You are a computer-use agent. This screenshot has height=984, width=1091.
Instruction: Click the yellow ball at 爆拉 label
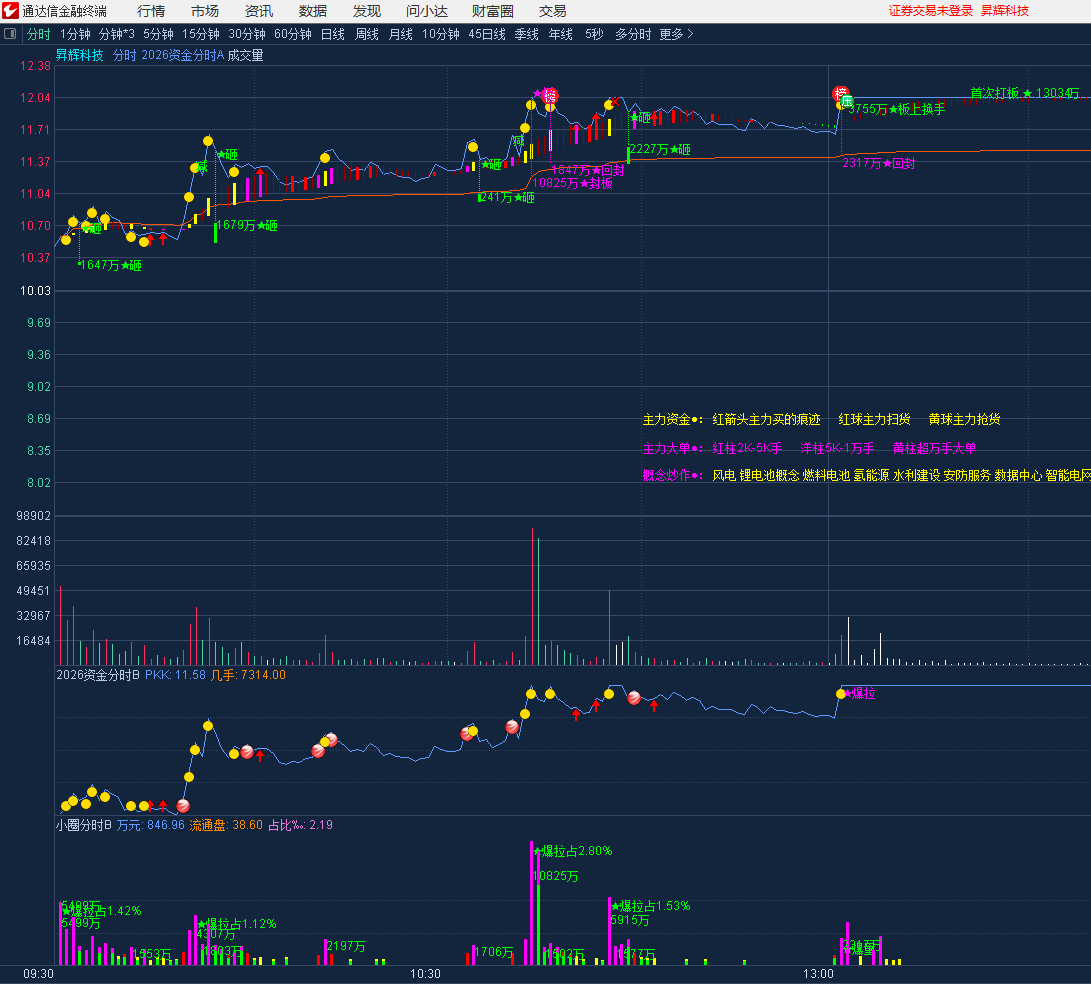(x=841, y=693)
